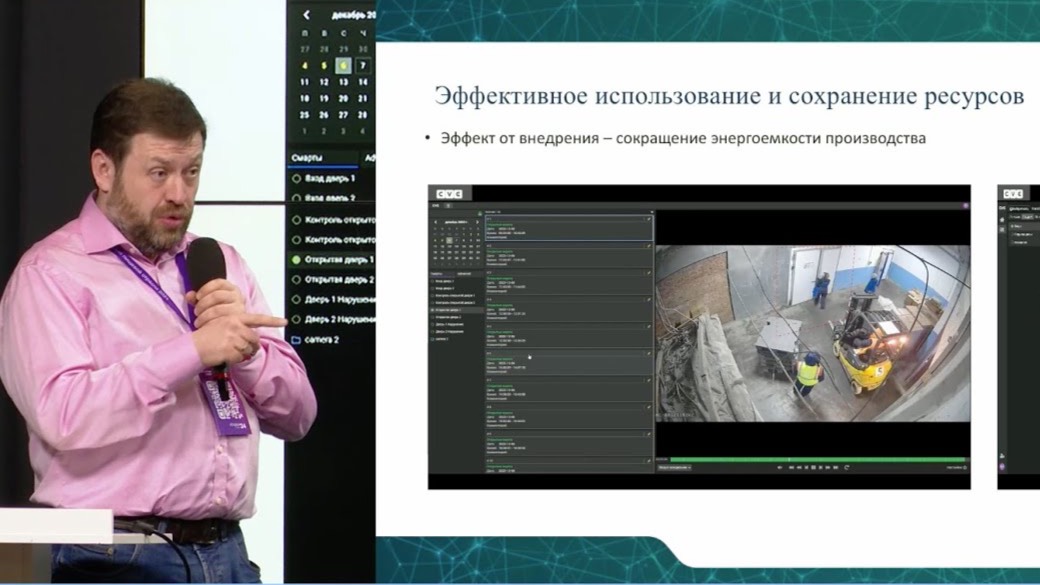Select Дверь 1 Нарушение in the slide's smart list
This screenshot has height=585, width=1040.
coord(448,324)
